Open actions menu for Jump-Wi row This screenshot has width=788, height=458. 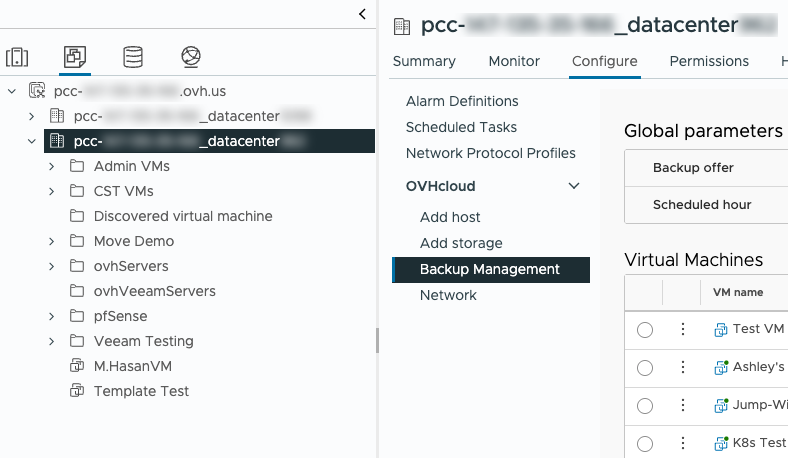682,405
